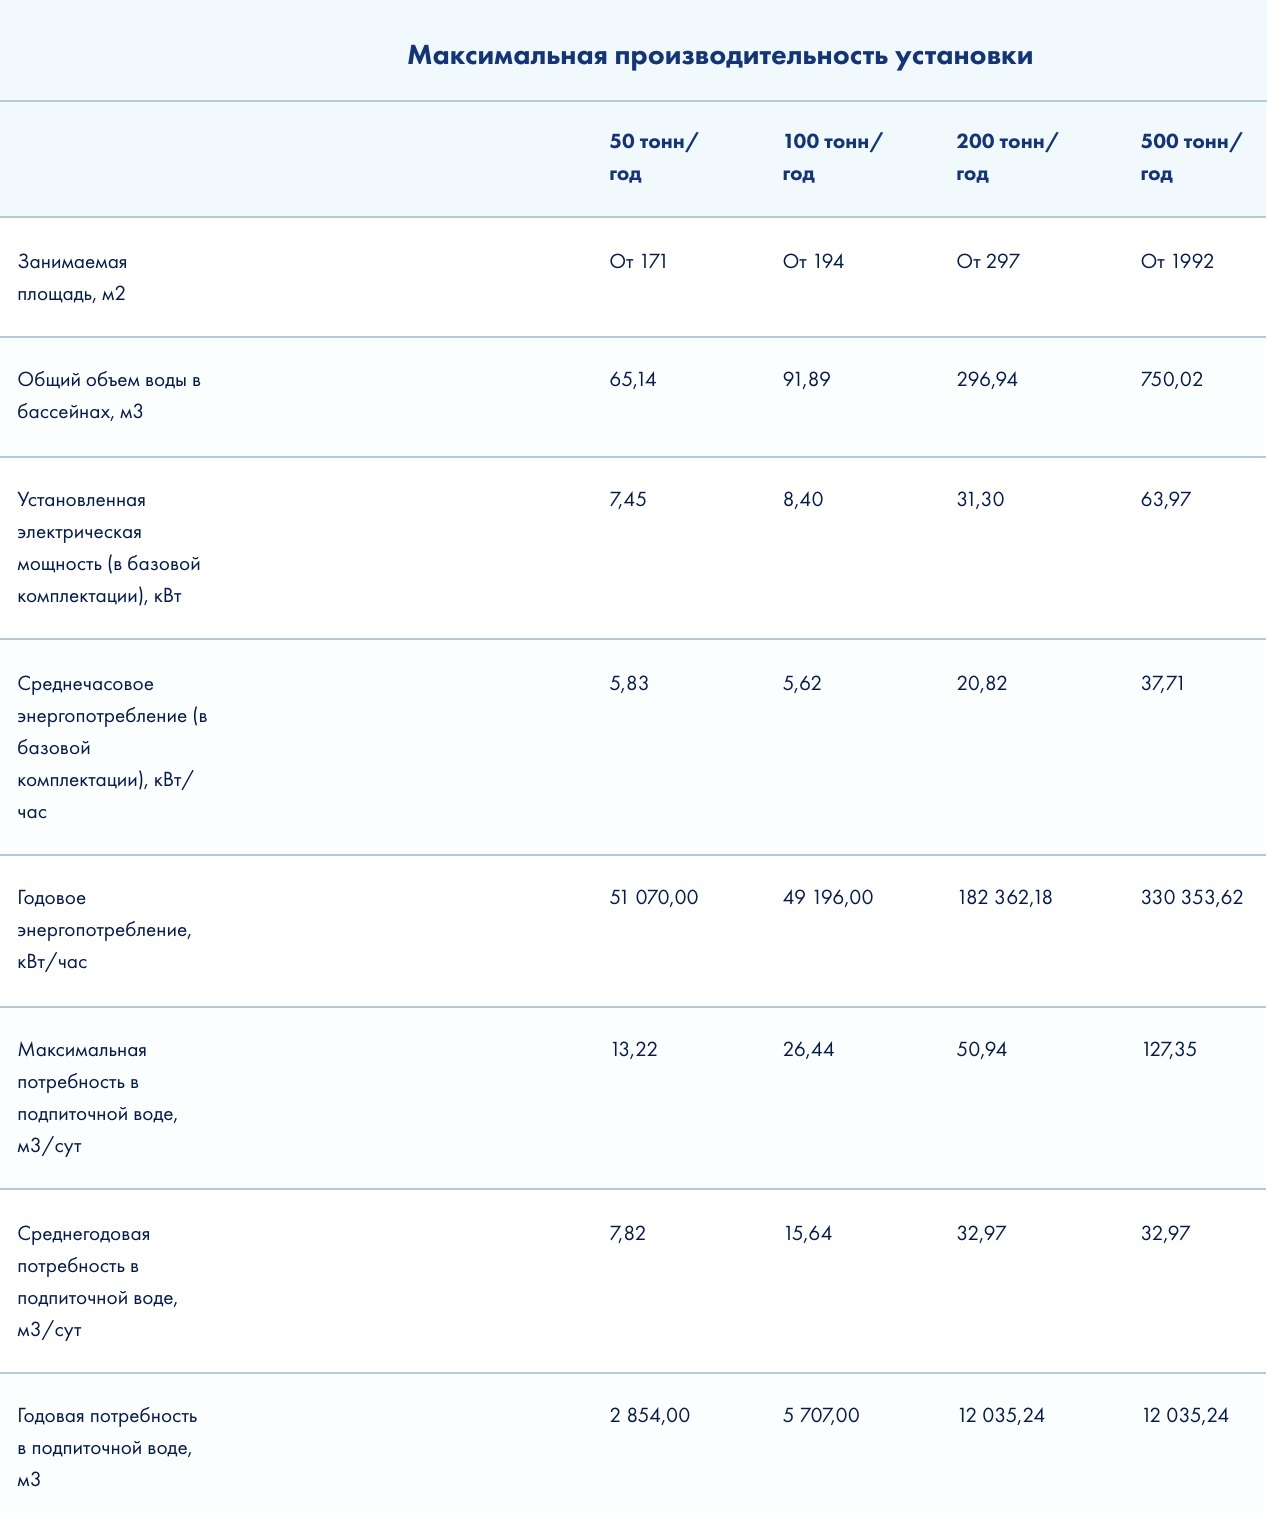The width and height of the screenshot is (1267, 1513).
Task: Select the "100 тонн/год" column header
Action: (x=832, y=157)
